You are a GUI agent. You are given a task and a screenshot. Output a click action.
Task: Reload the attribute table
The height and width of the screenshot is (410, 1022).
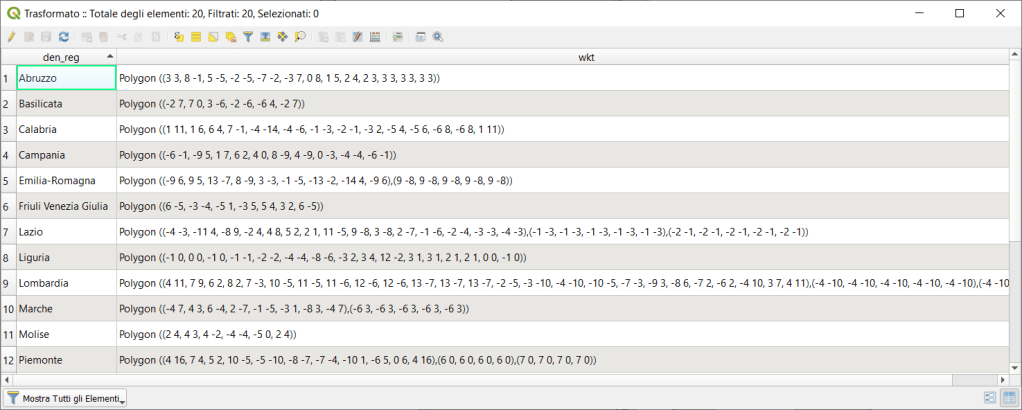click(x=63, y=37)
